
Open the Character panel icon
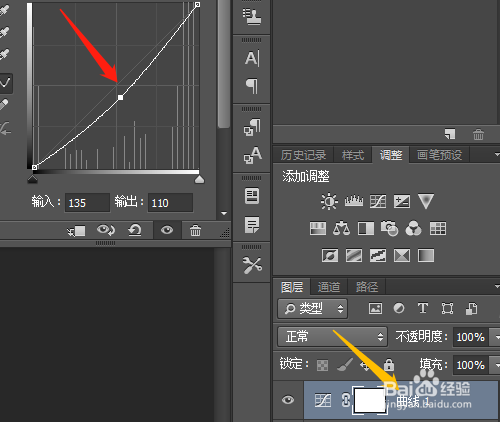252,58
